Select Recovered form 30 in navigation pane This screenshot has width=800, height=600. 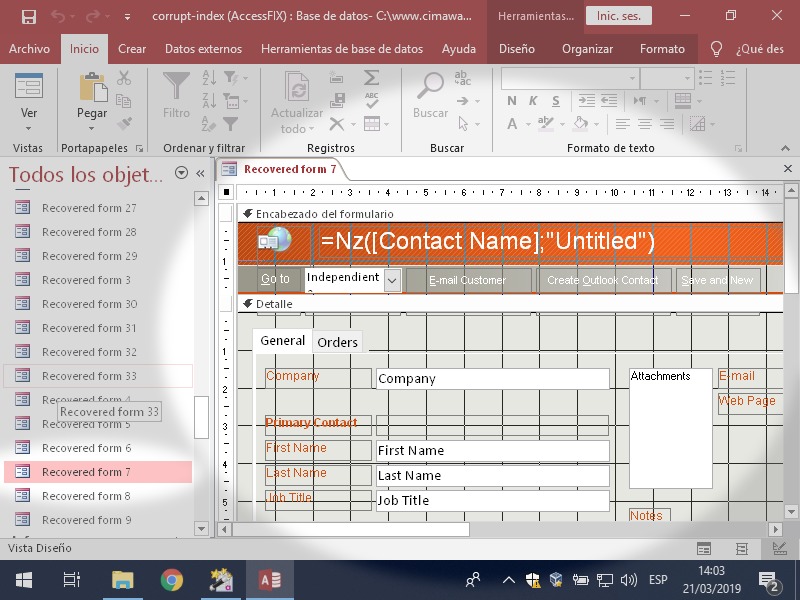coord(90,304)
